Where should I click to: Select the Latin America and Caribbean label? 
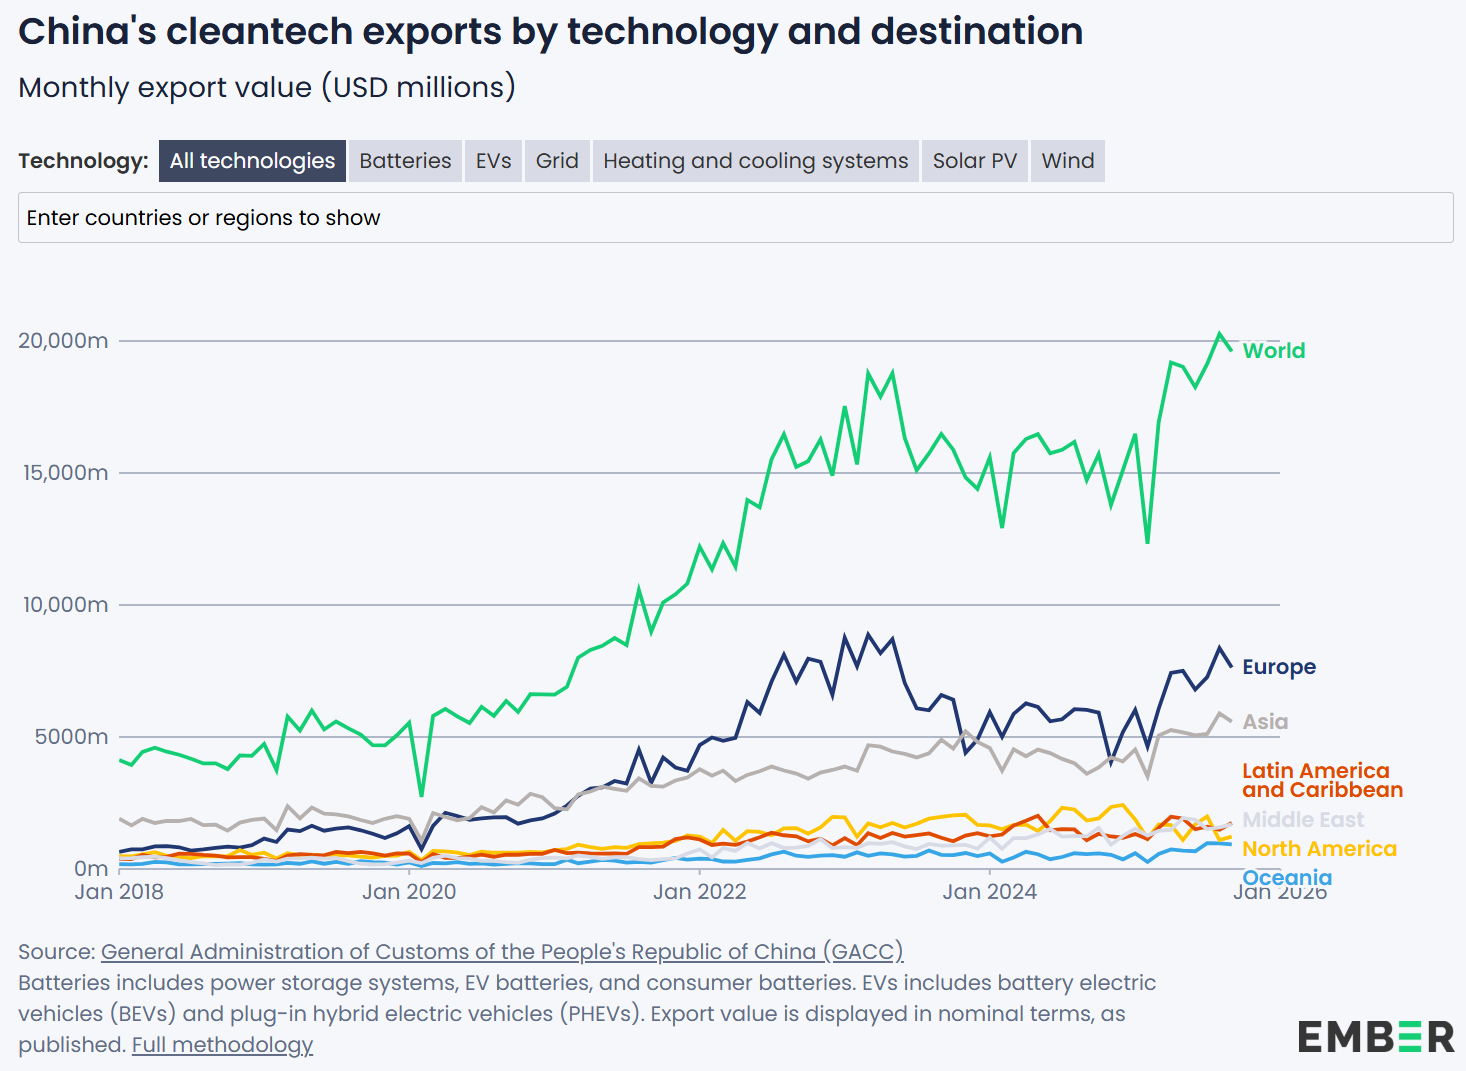[x=1322, y=780]
